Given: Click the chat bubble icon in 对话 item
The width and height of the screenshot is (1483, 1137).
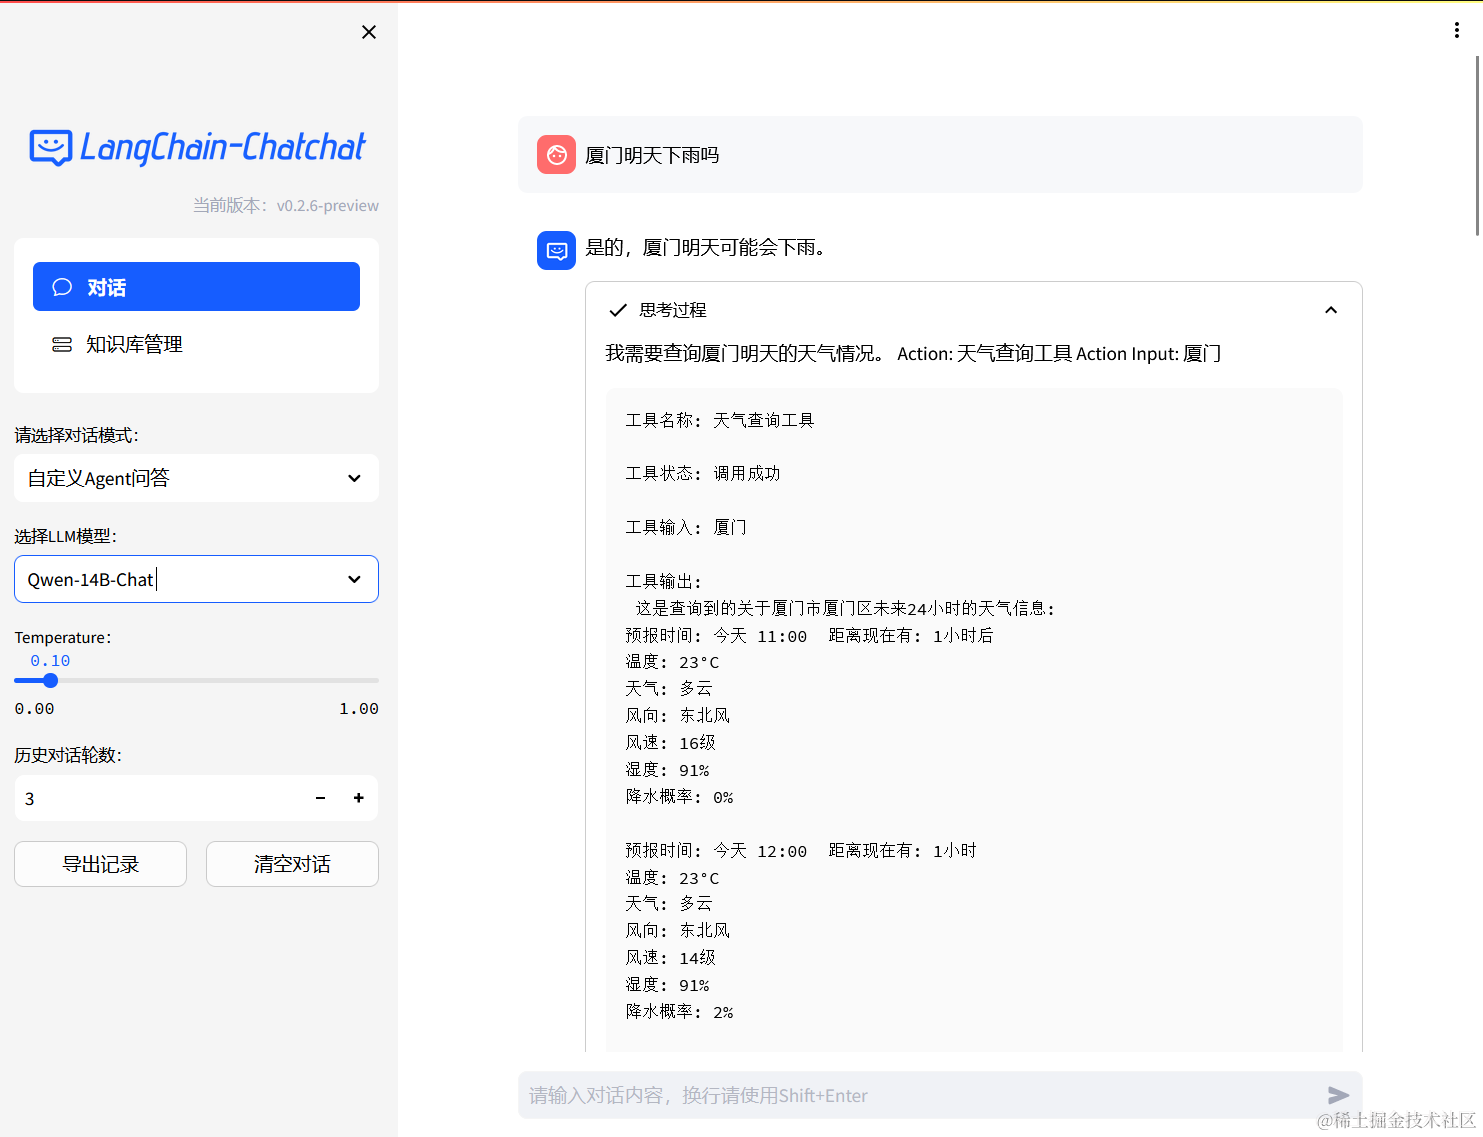Looking at the screenshot, I should (x=62, y=287).
